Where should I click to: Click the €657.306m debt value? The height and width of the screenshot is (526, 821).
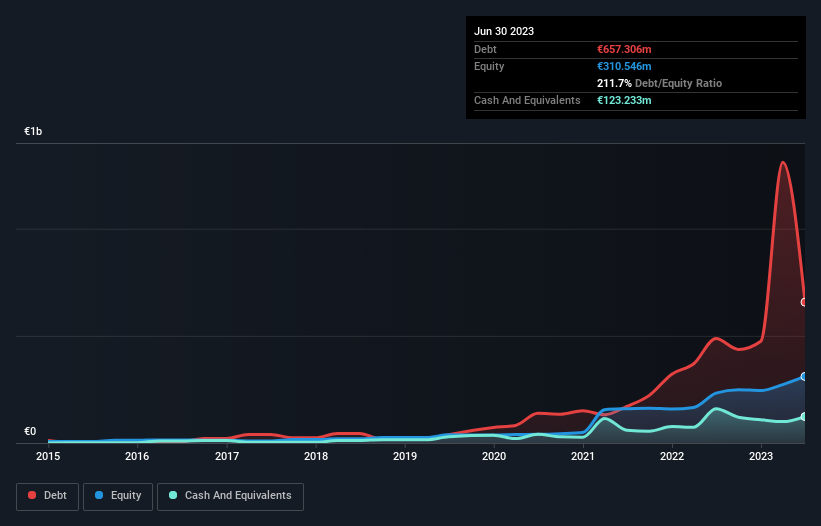[624, 49]
